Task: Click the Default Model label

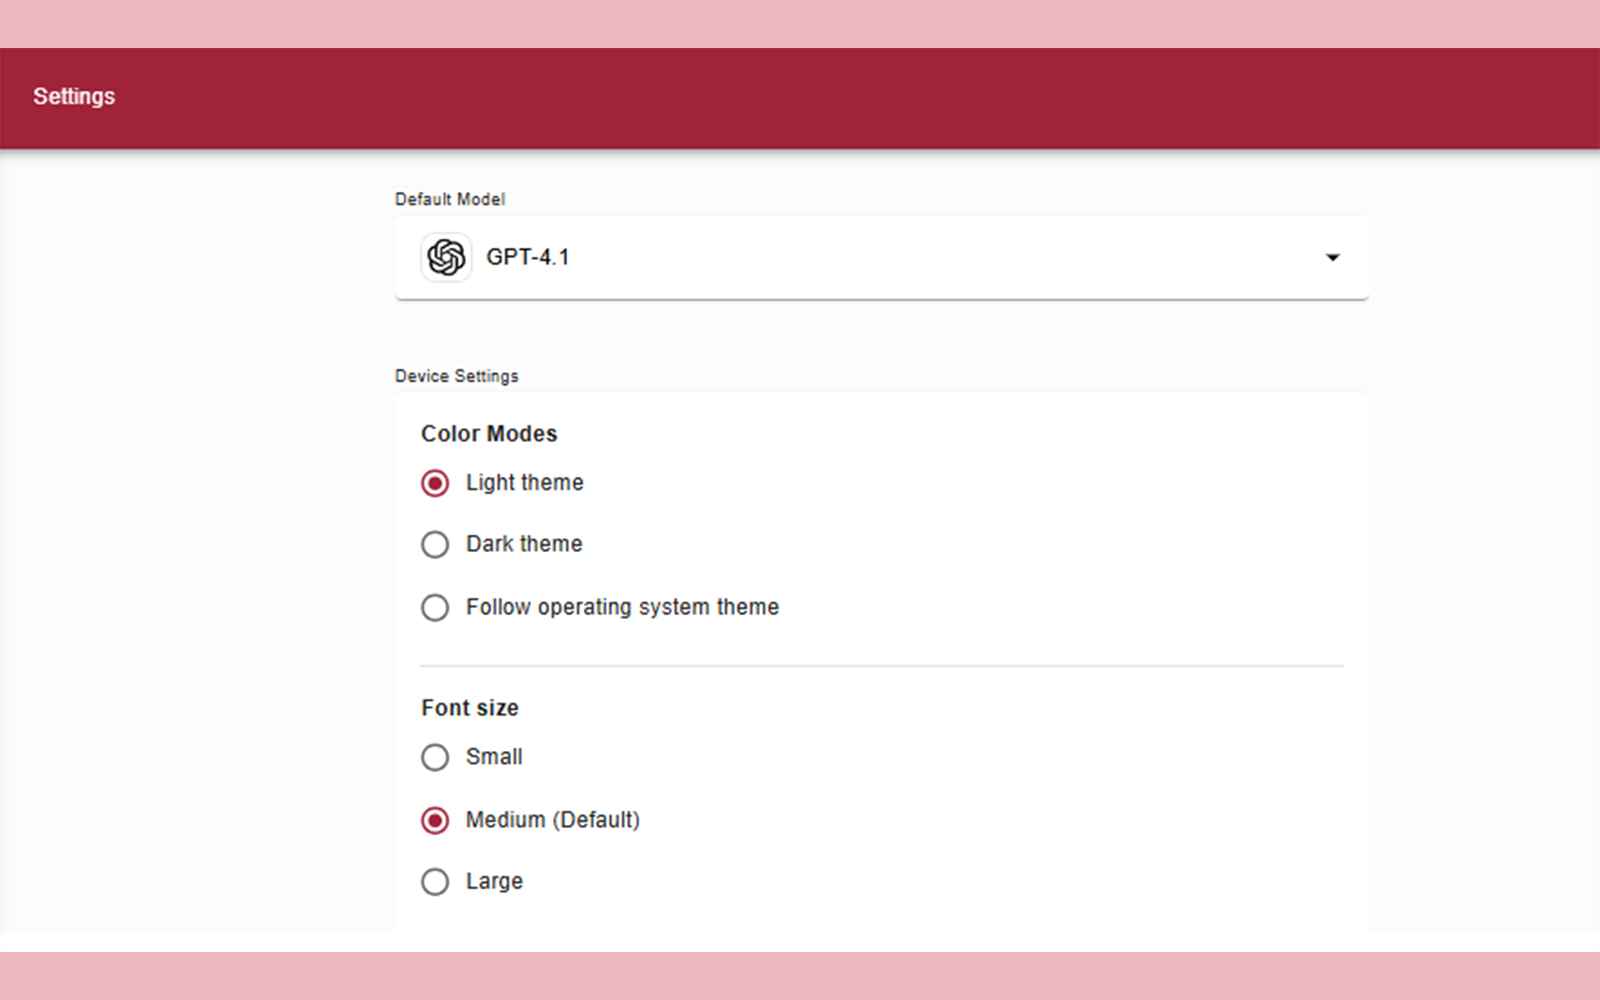Action: point(449,199)
